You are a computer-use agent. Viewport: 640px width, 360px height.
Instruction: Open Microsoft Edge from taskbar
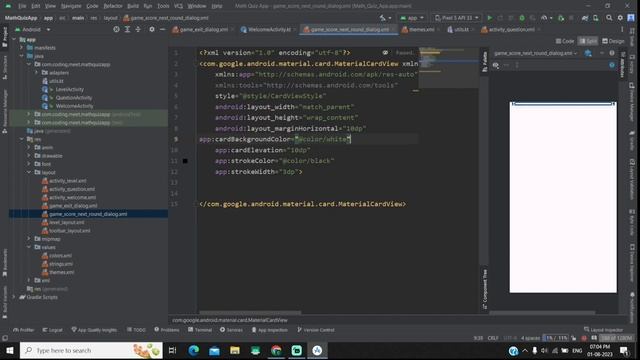194,350
